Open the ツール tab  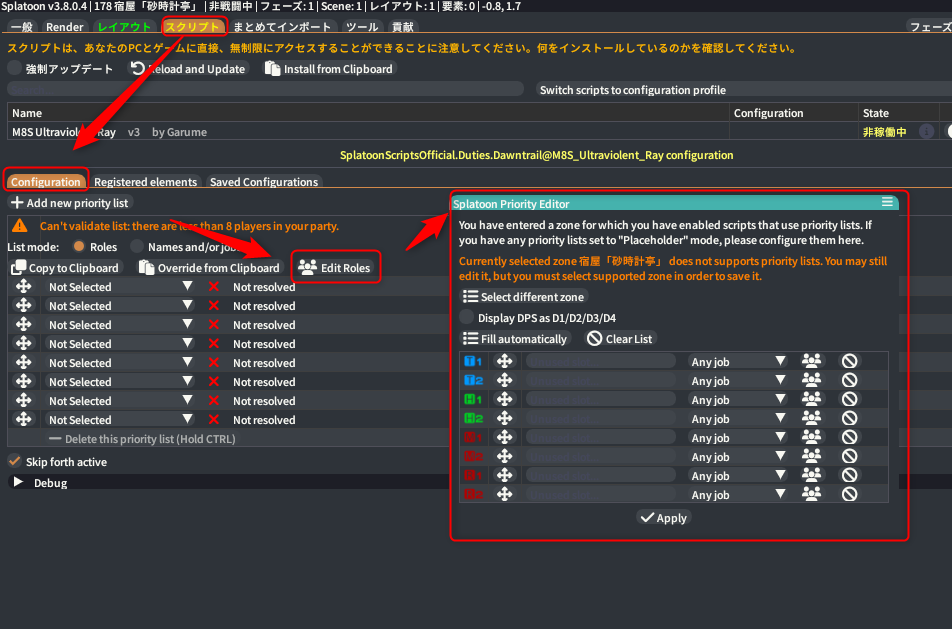tap(362, 27)
